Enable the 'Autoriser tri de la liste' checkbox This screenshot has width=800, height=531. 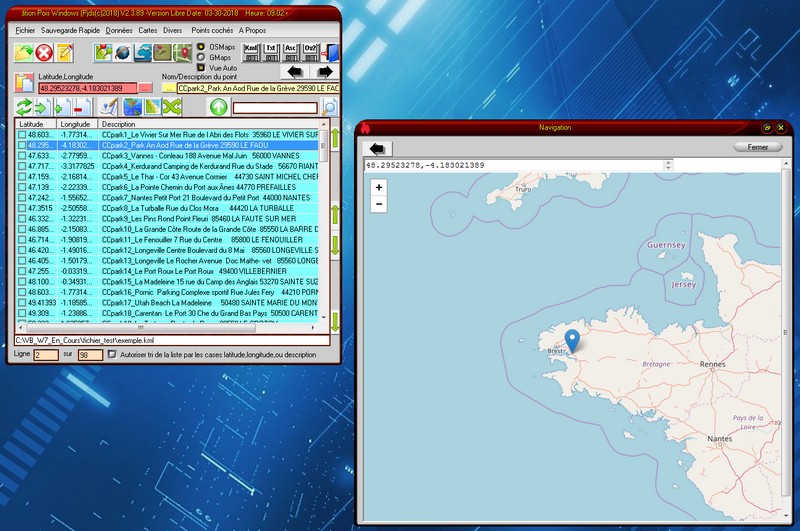coord(112,354)
